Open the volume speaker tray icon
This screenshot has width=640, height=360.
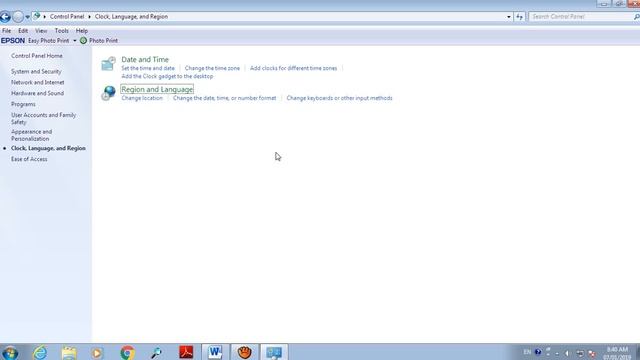[567, 353]
